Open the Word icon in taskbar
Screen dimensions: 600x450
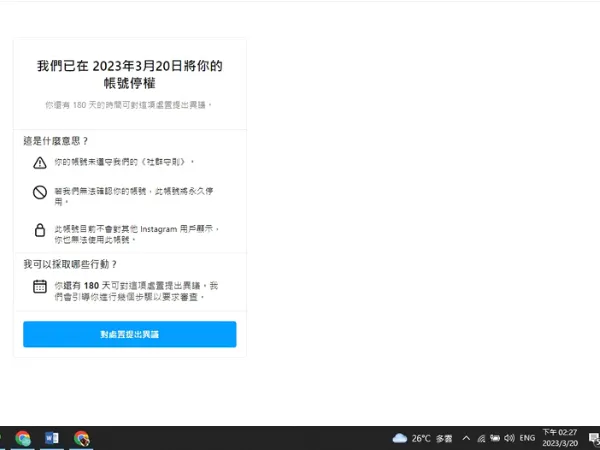(x=52, y=438)
